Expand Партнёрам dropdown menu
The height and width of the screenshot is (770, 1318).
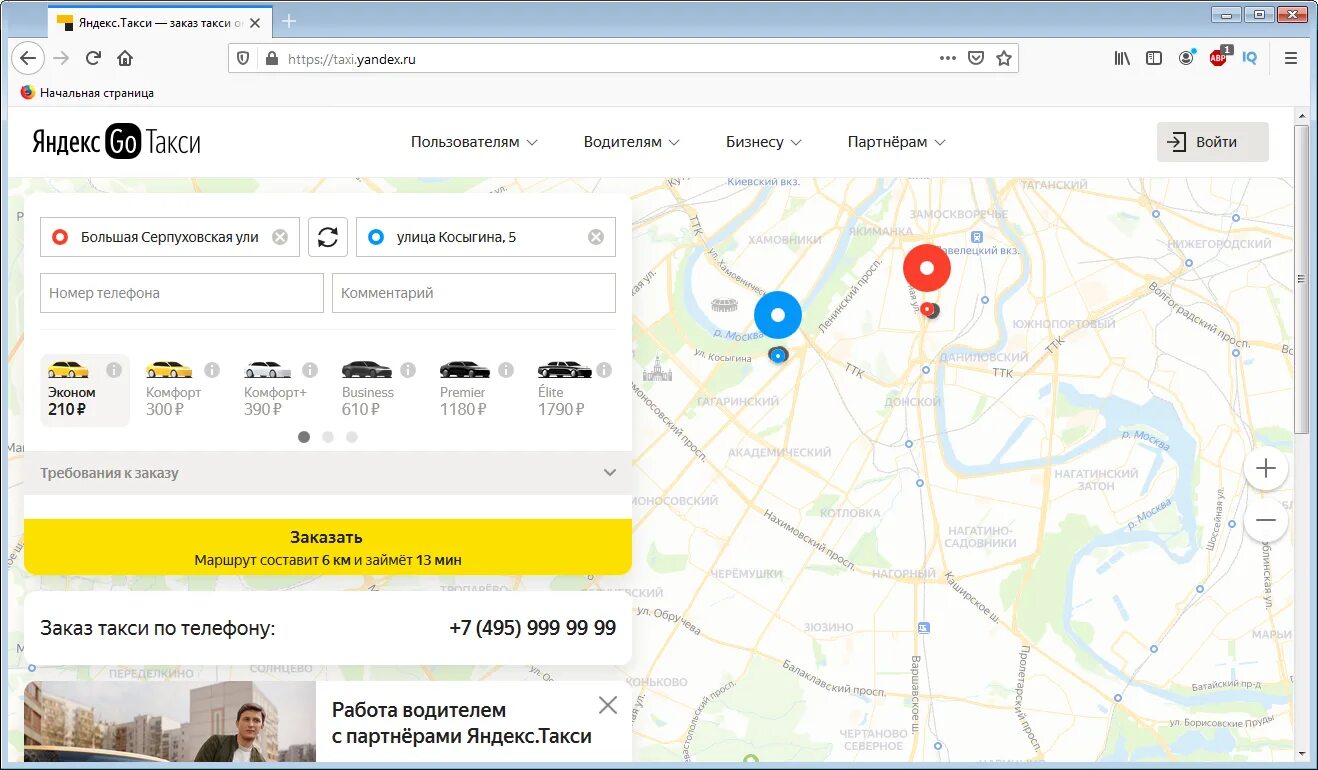[896, 142]
